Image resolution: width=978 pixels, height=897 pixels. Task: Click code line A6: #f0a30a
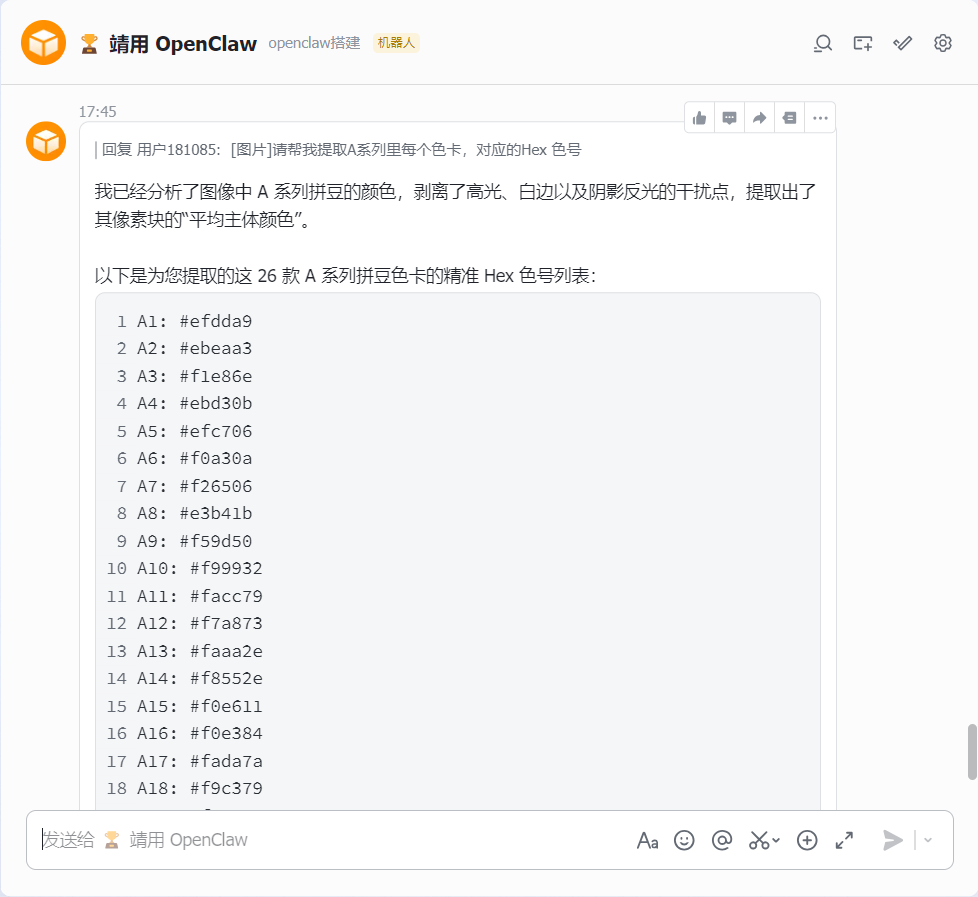[x=194, y=458]
